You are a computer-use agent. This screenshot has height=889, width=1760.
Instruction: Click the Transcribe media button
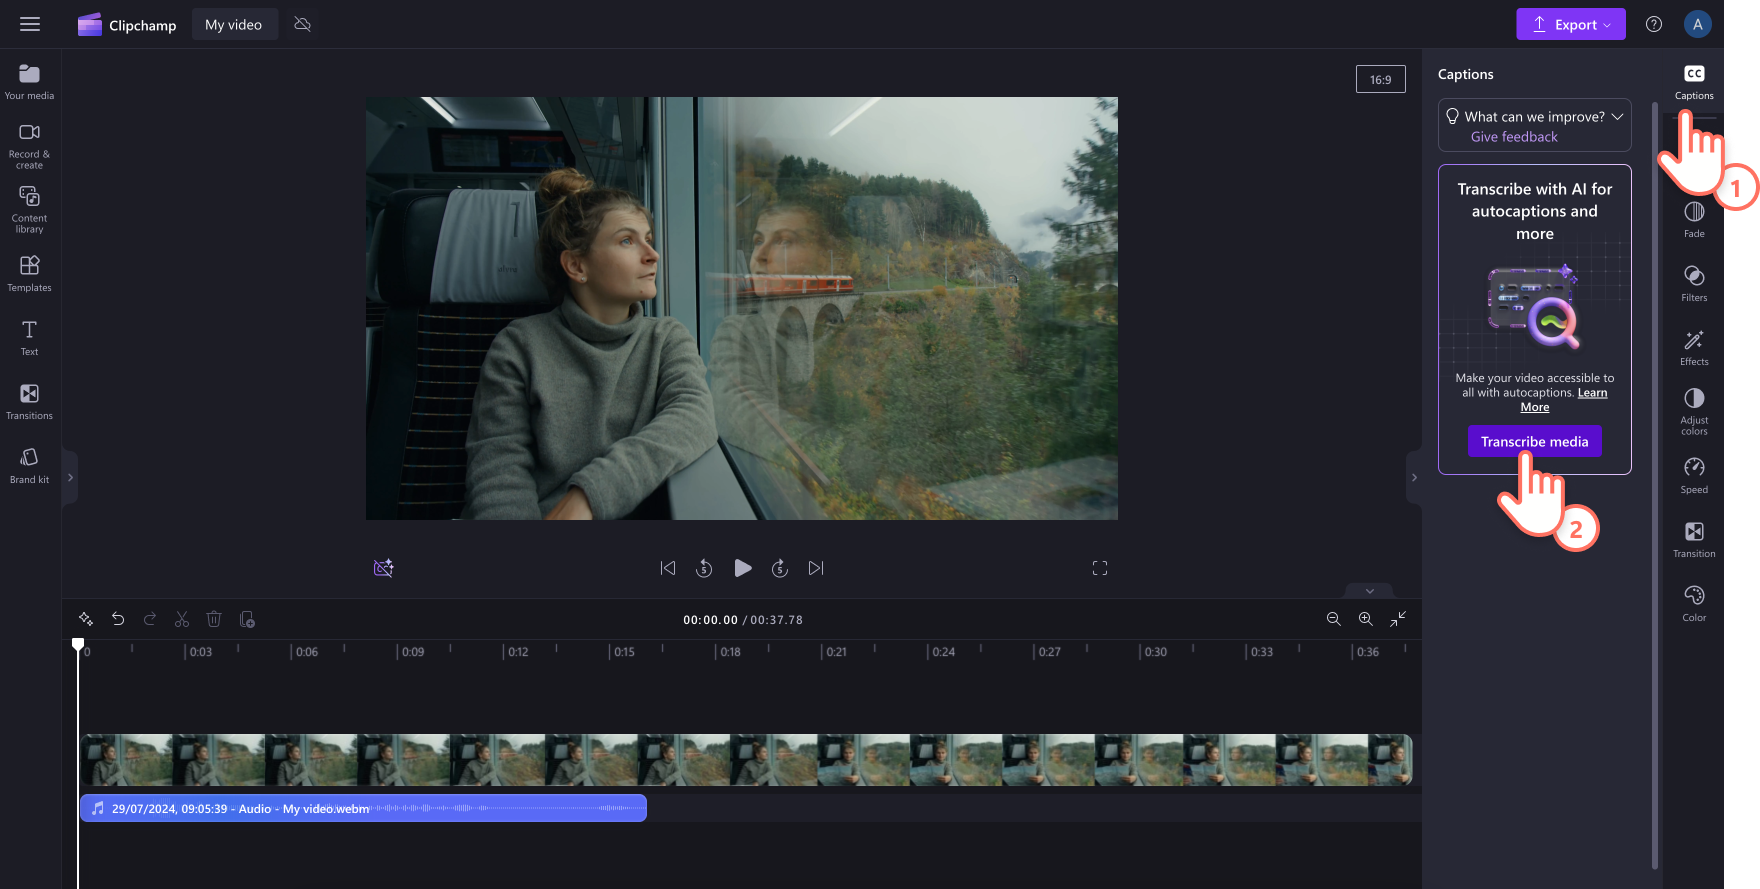(1535, 441)
